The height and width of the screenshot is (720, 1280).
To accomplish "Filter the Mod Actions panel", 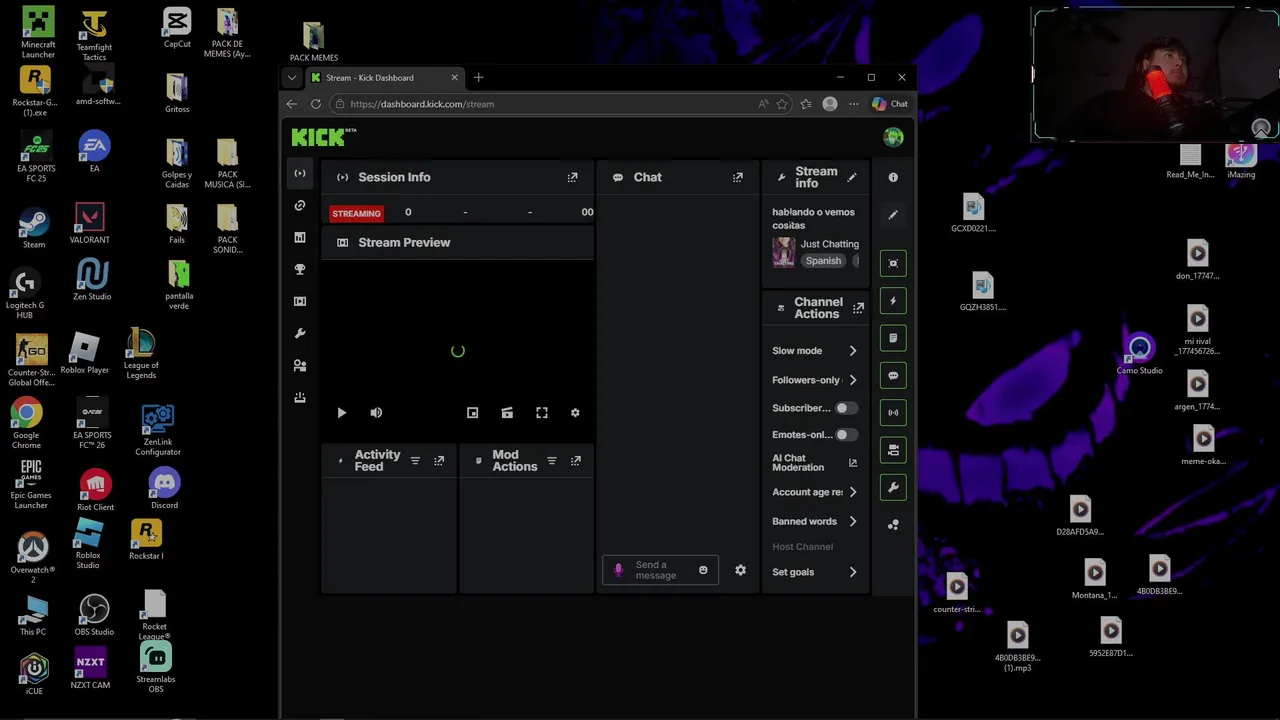I will [551, 461].
